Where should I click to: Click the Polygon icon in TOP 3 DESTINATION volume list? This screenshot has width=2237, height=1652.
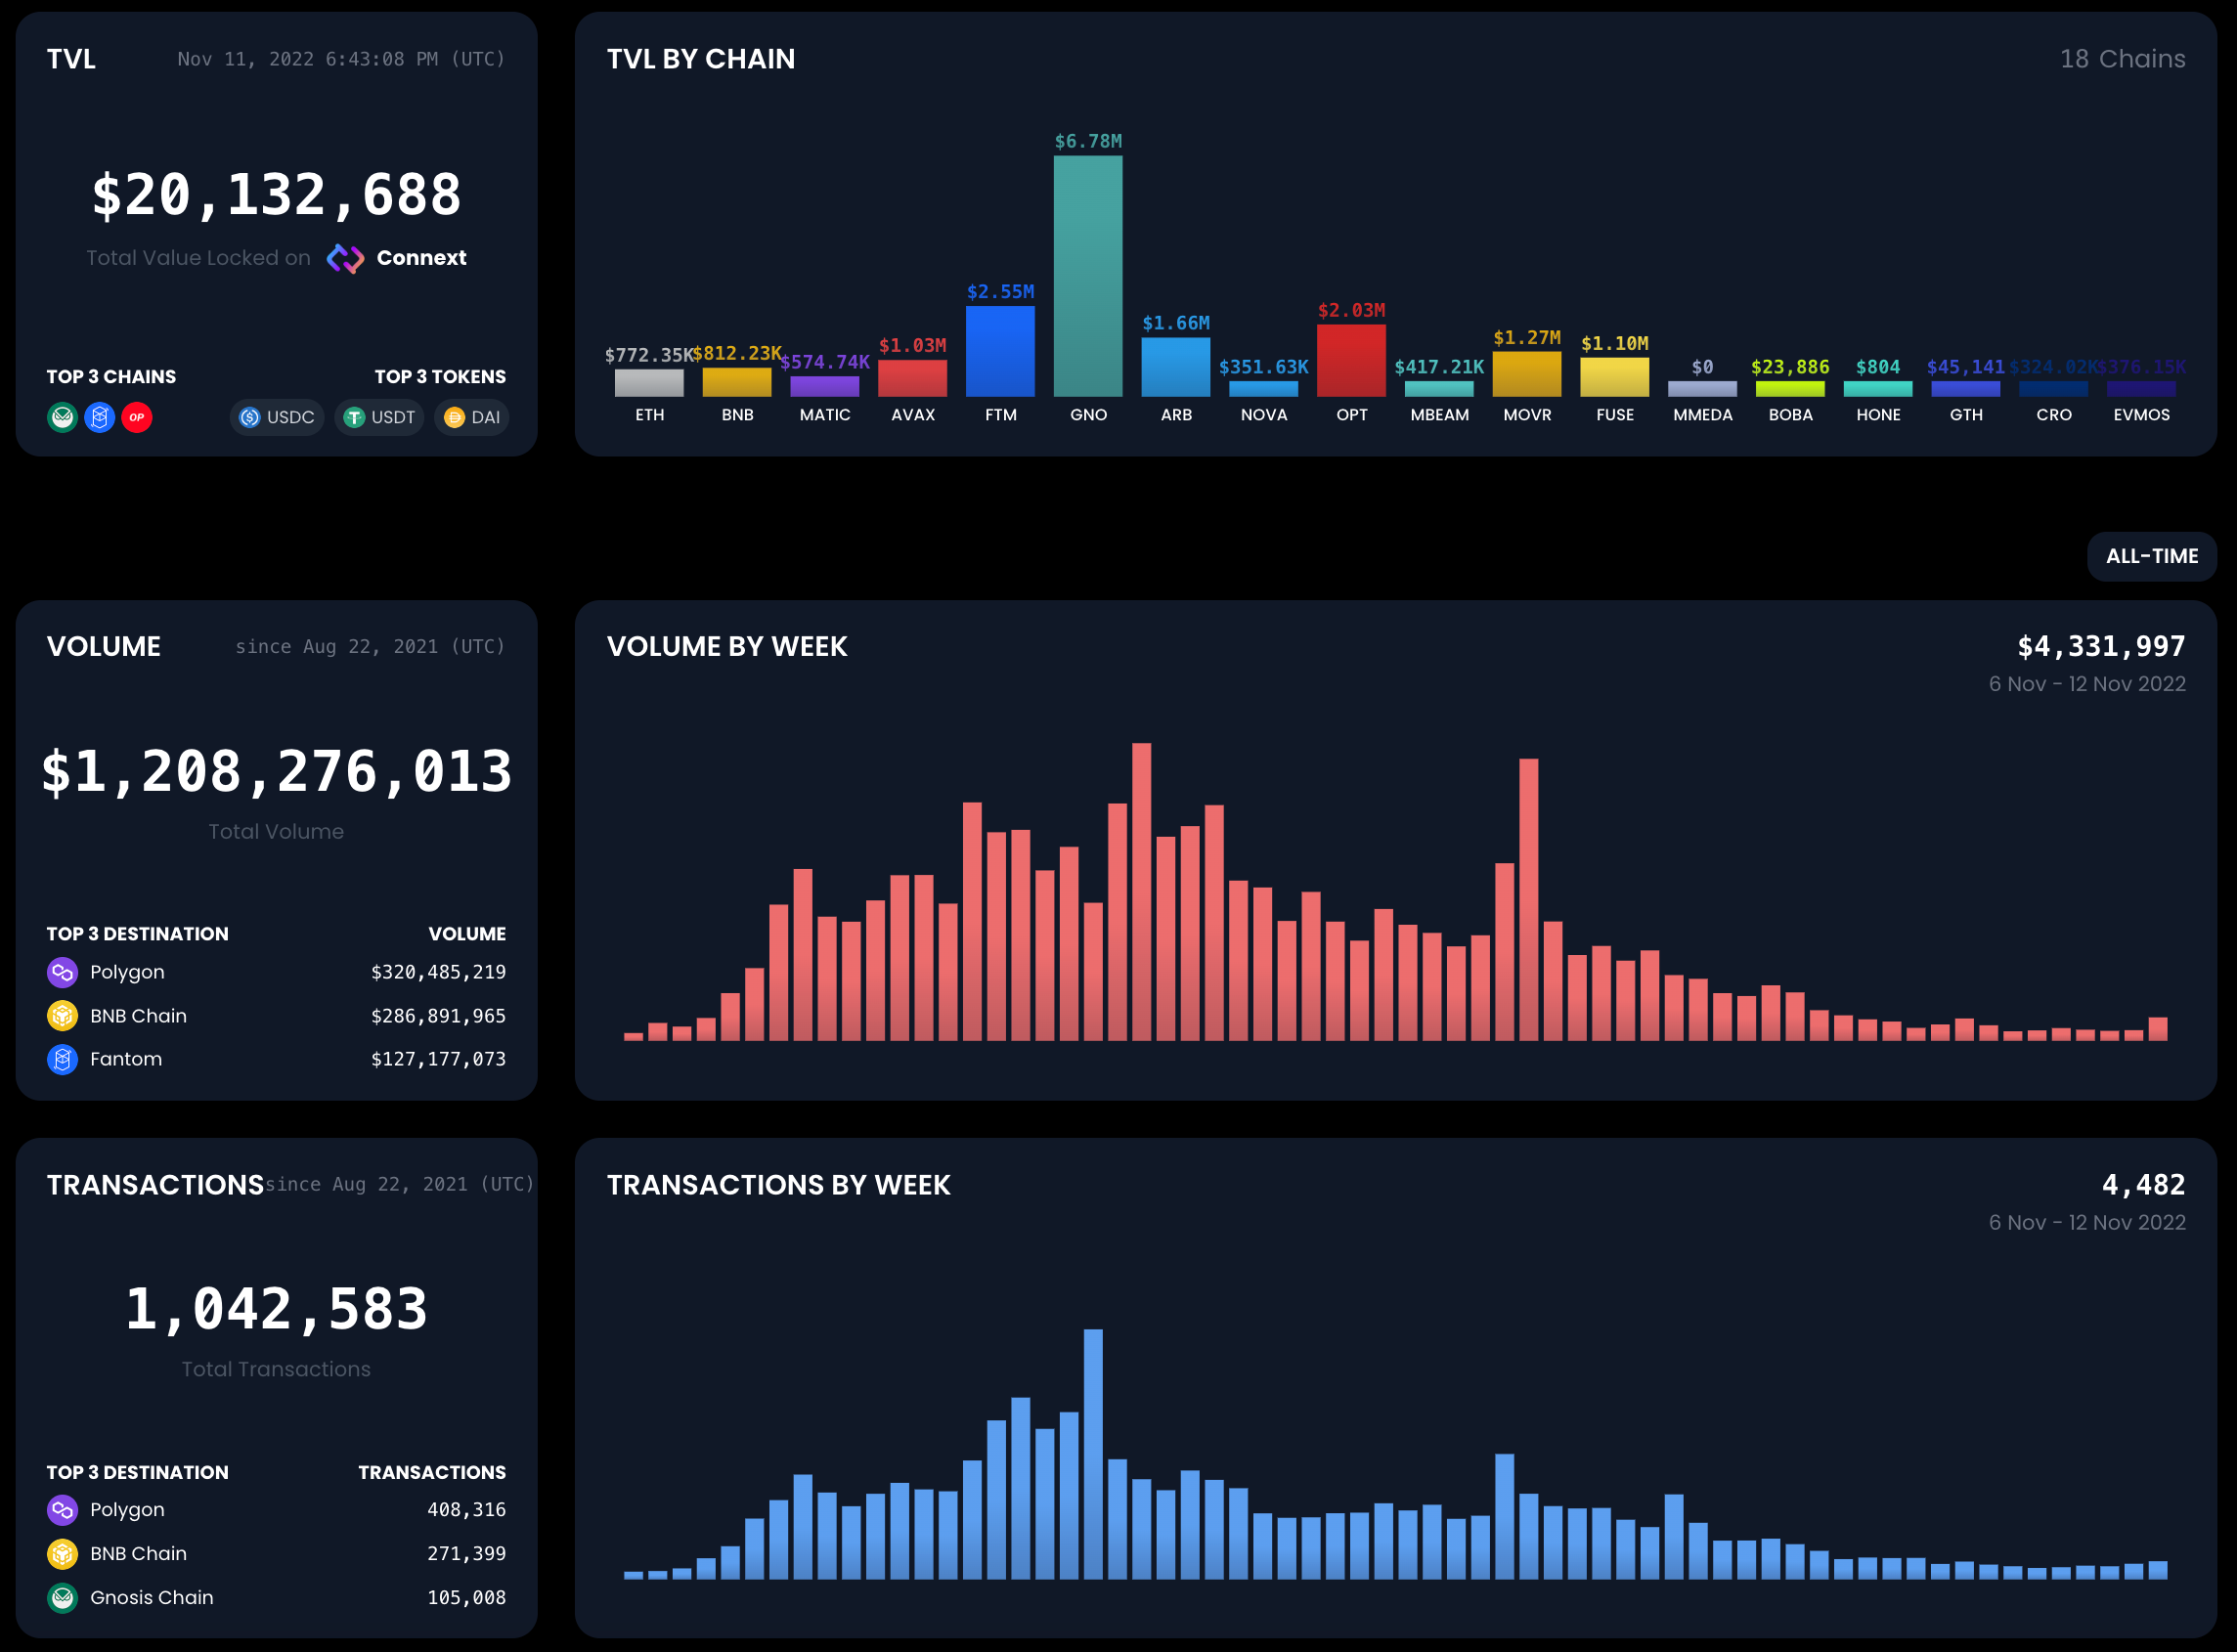coord(62,971)
